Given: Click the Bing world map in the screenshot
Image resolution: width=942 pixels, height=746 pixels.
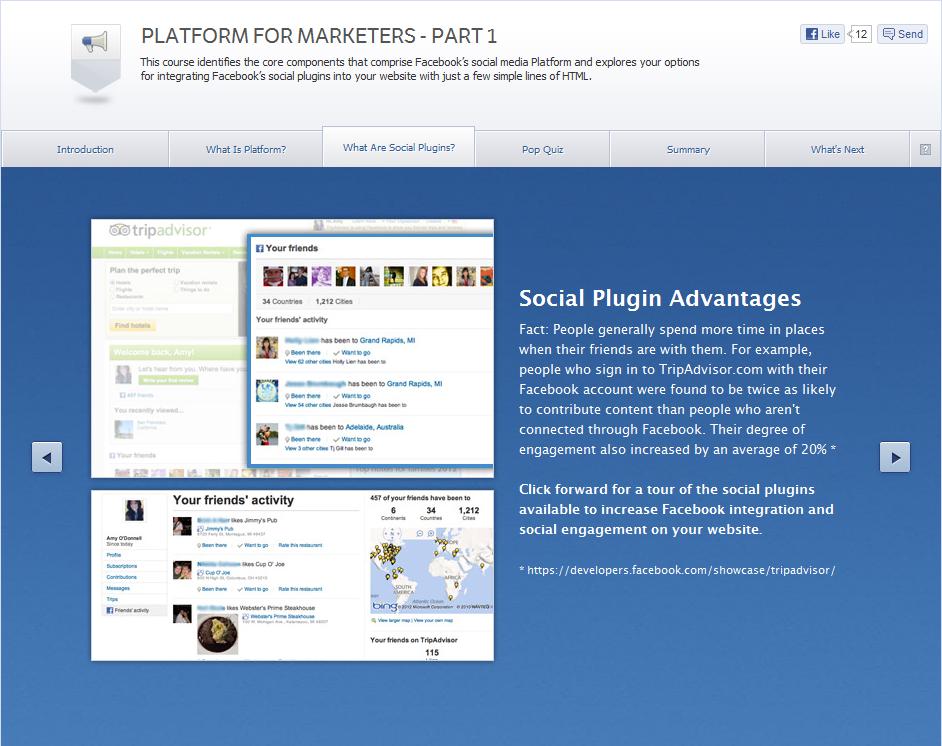Looking at the screenshot, I should click(431, 571).
